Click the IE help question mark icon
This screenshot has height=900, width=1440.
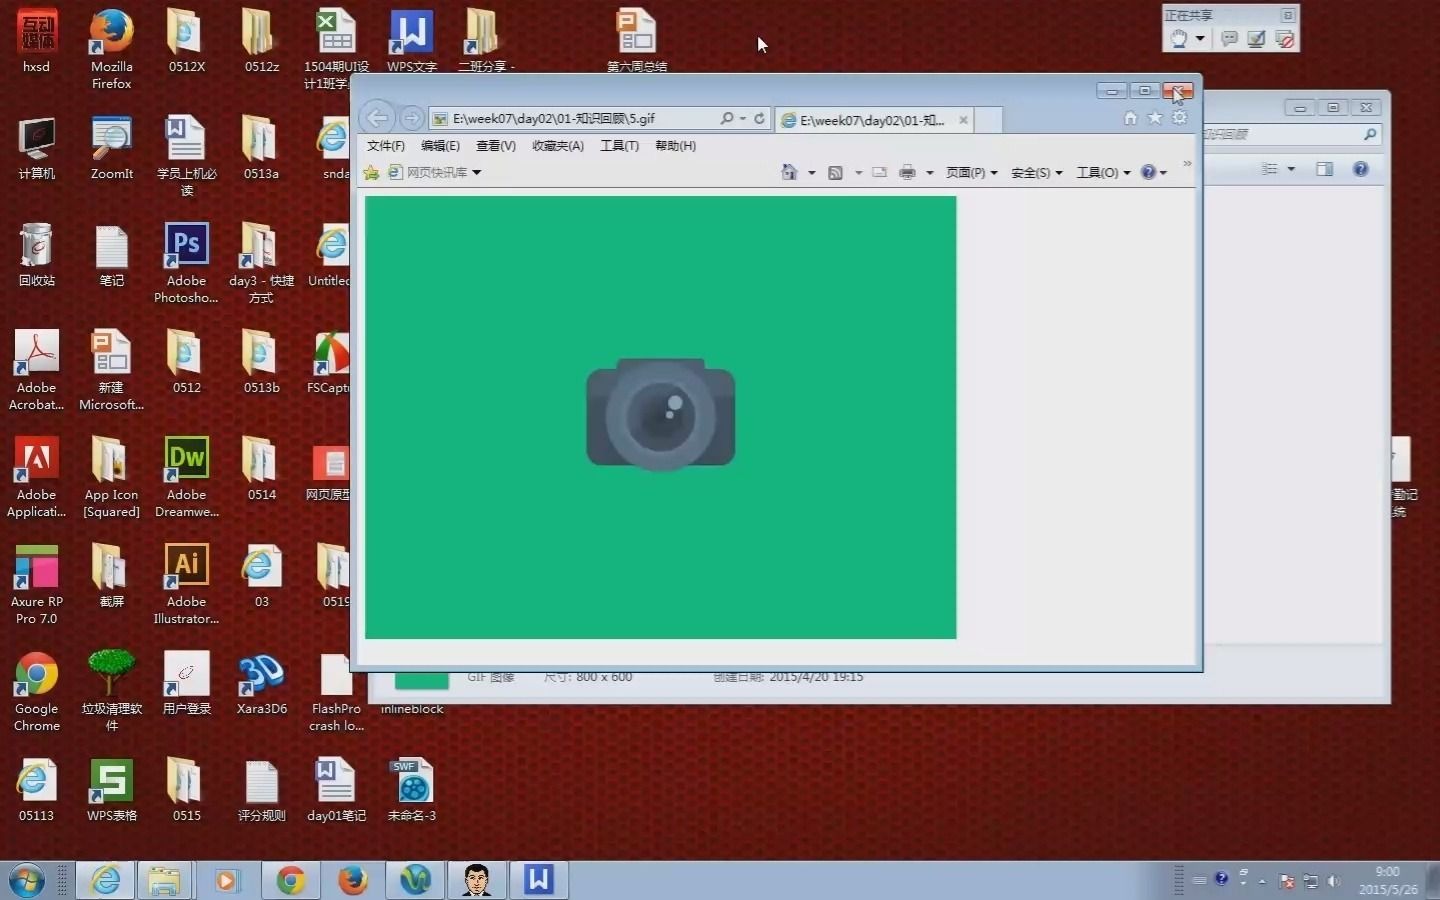(x=1148, y=172)
